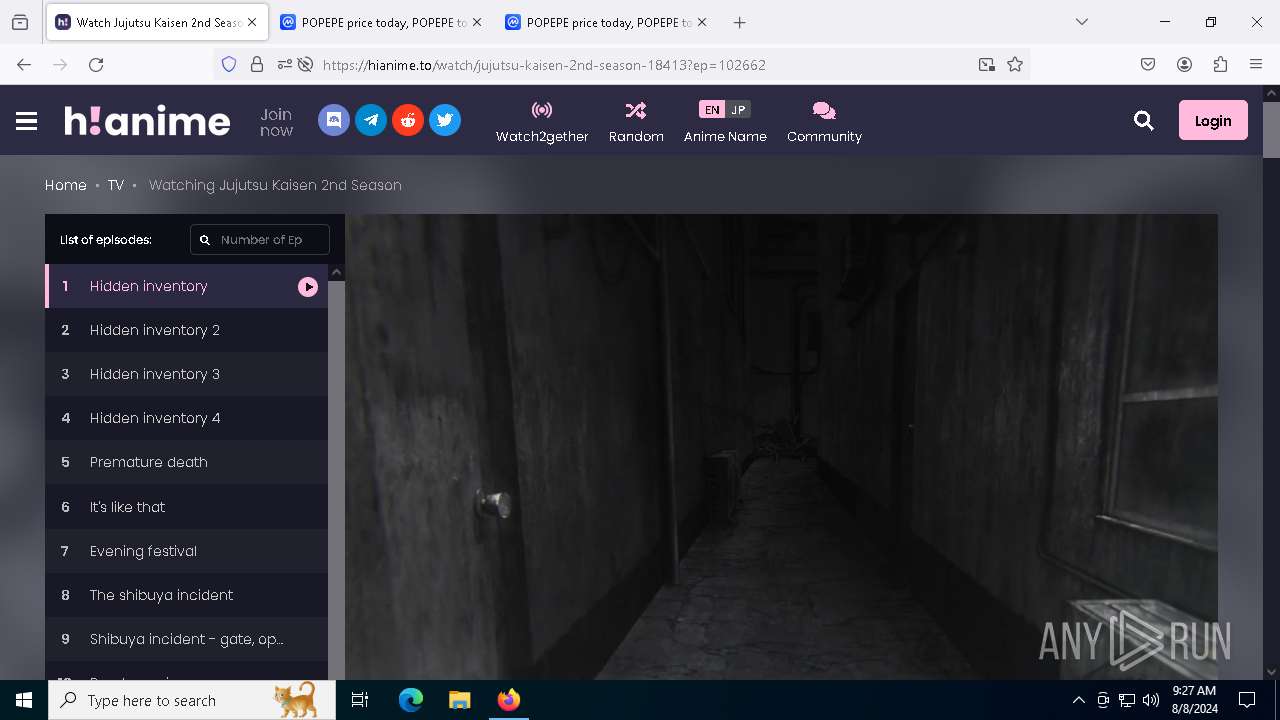Viewport: 1280px width, 720px height.
Task: Open Watch2gether
Action: pyautogui.click(x=542, y=122)
